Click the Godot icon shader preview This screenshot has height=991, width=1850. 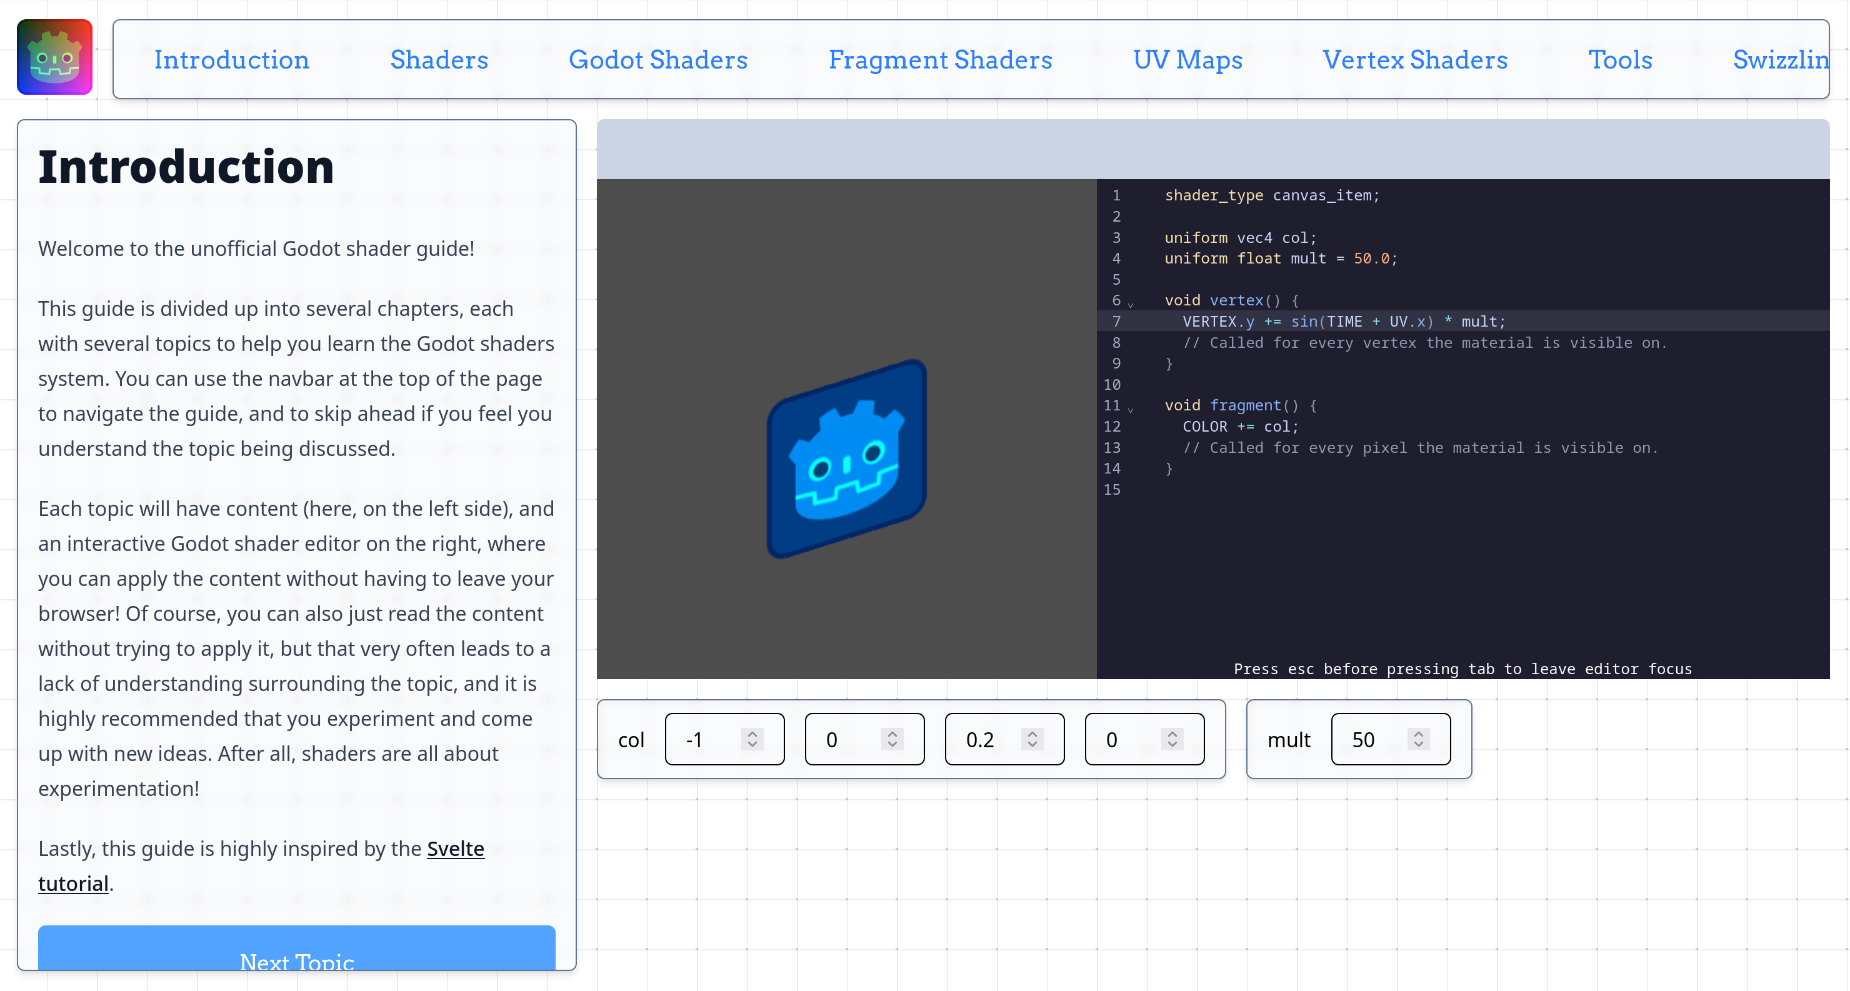click(847, 459)
